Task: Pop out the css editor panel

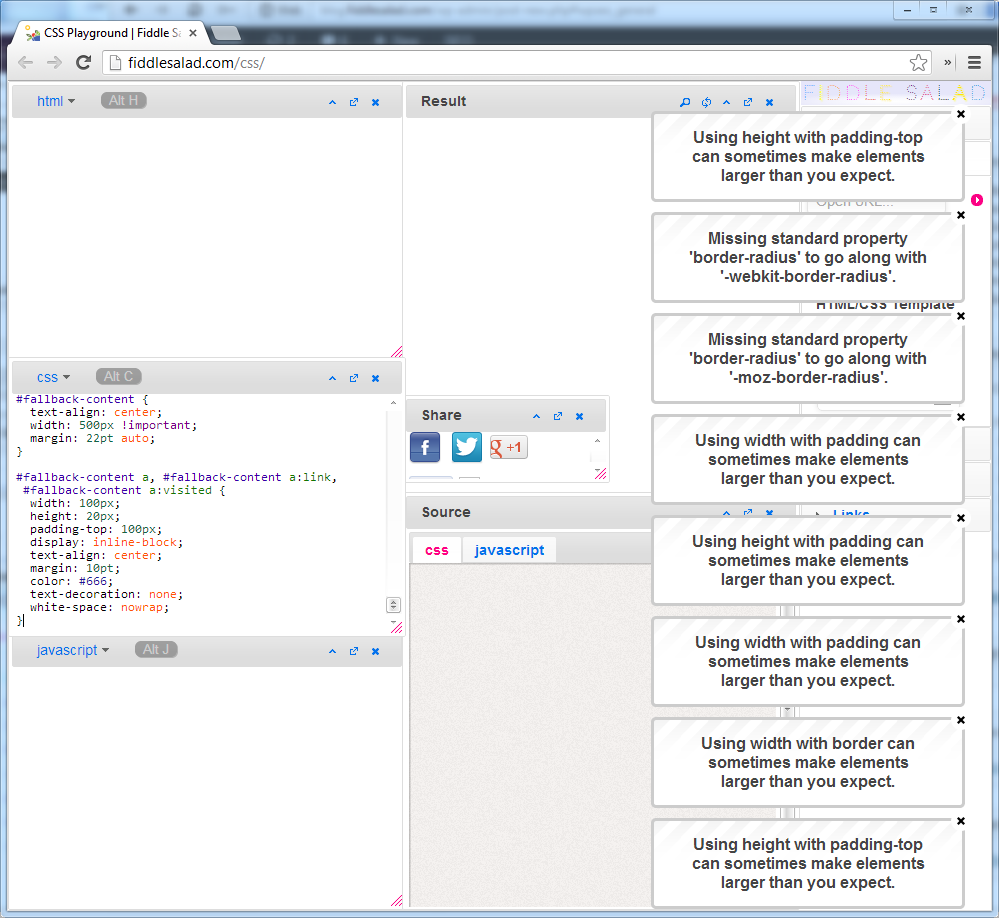Action: coord(354,378)
